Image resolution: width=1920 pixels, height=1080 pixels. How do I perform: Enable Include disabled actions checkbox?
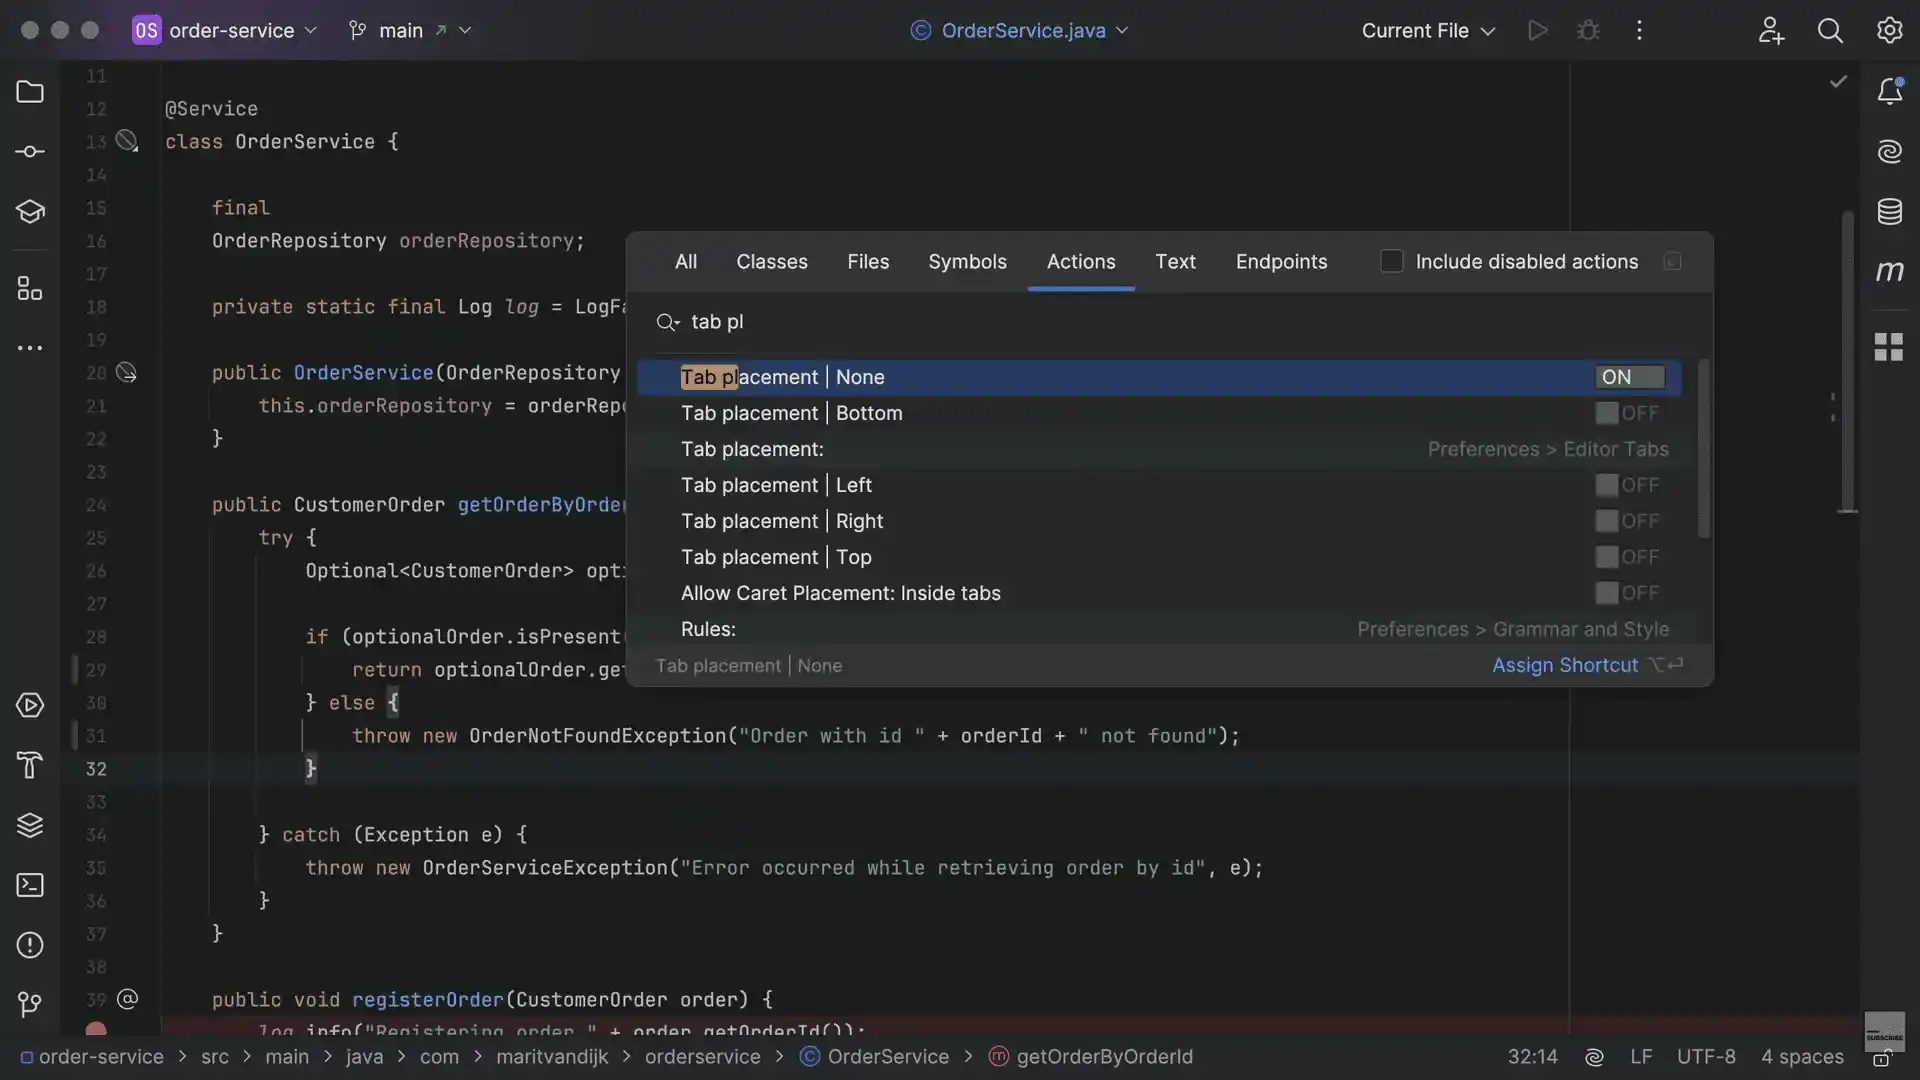pyautogui.click(x=1391, y=261)
